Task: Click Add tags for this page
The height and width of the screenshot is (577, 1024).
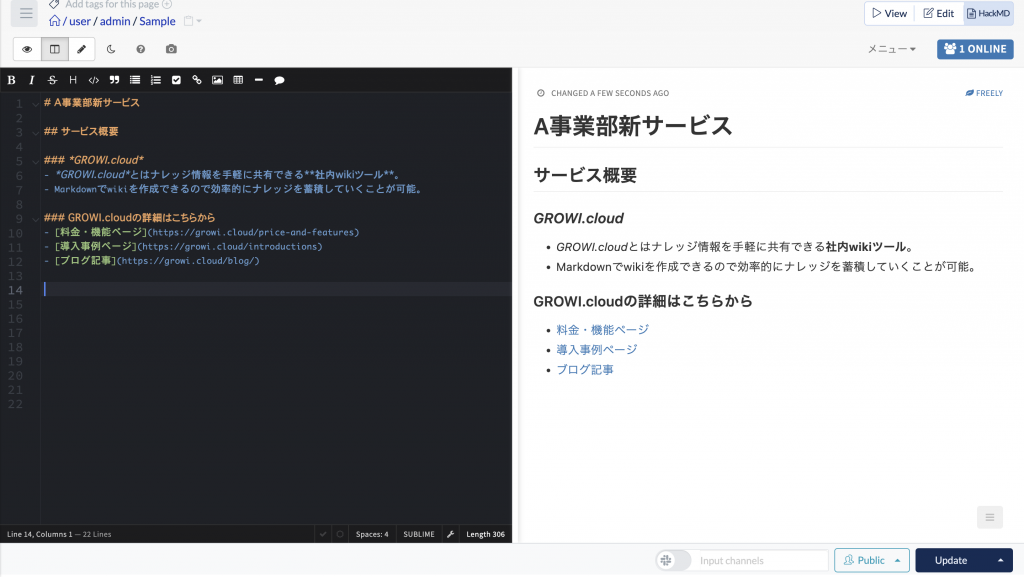Action: click(112, 5)
